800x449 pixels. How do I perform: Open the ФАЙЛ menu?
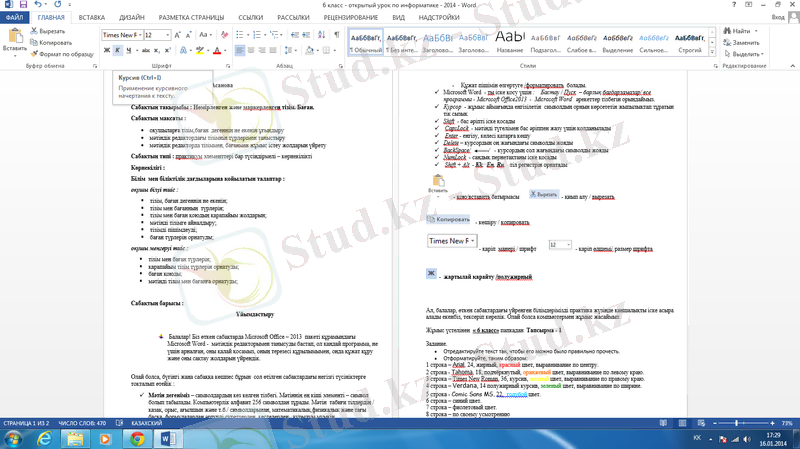(x=15, y=18)
